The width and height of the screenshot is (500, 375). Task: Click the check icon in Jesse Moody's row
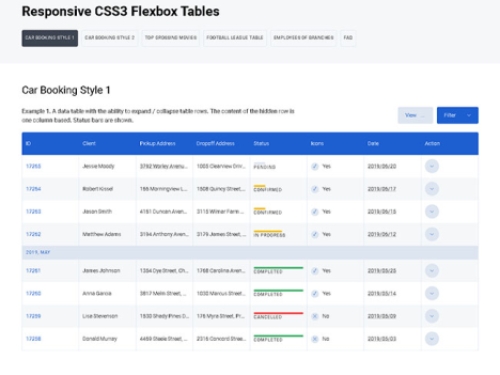click(315, 166)
